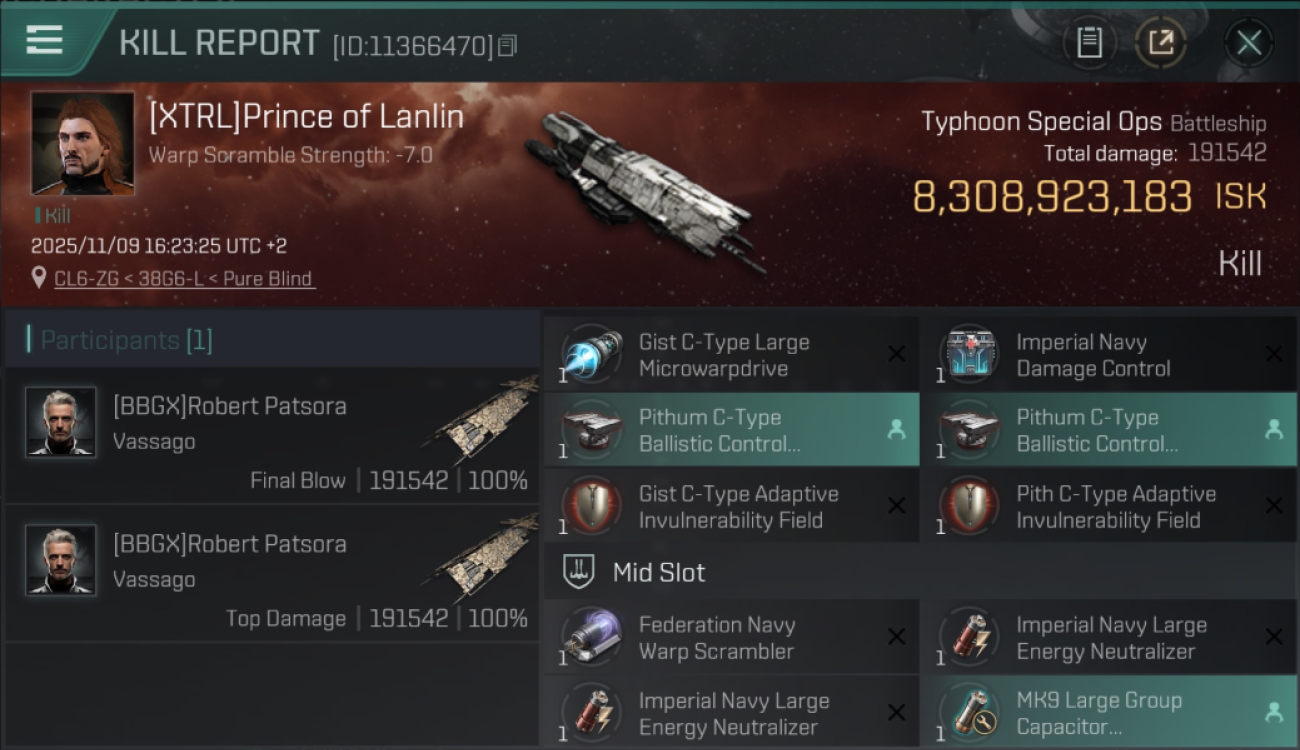The height and width of the screenshot is (750, 1300).
Task: Open the CL6-ZG system location link
Action: coord(183,279)
